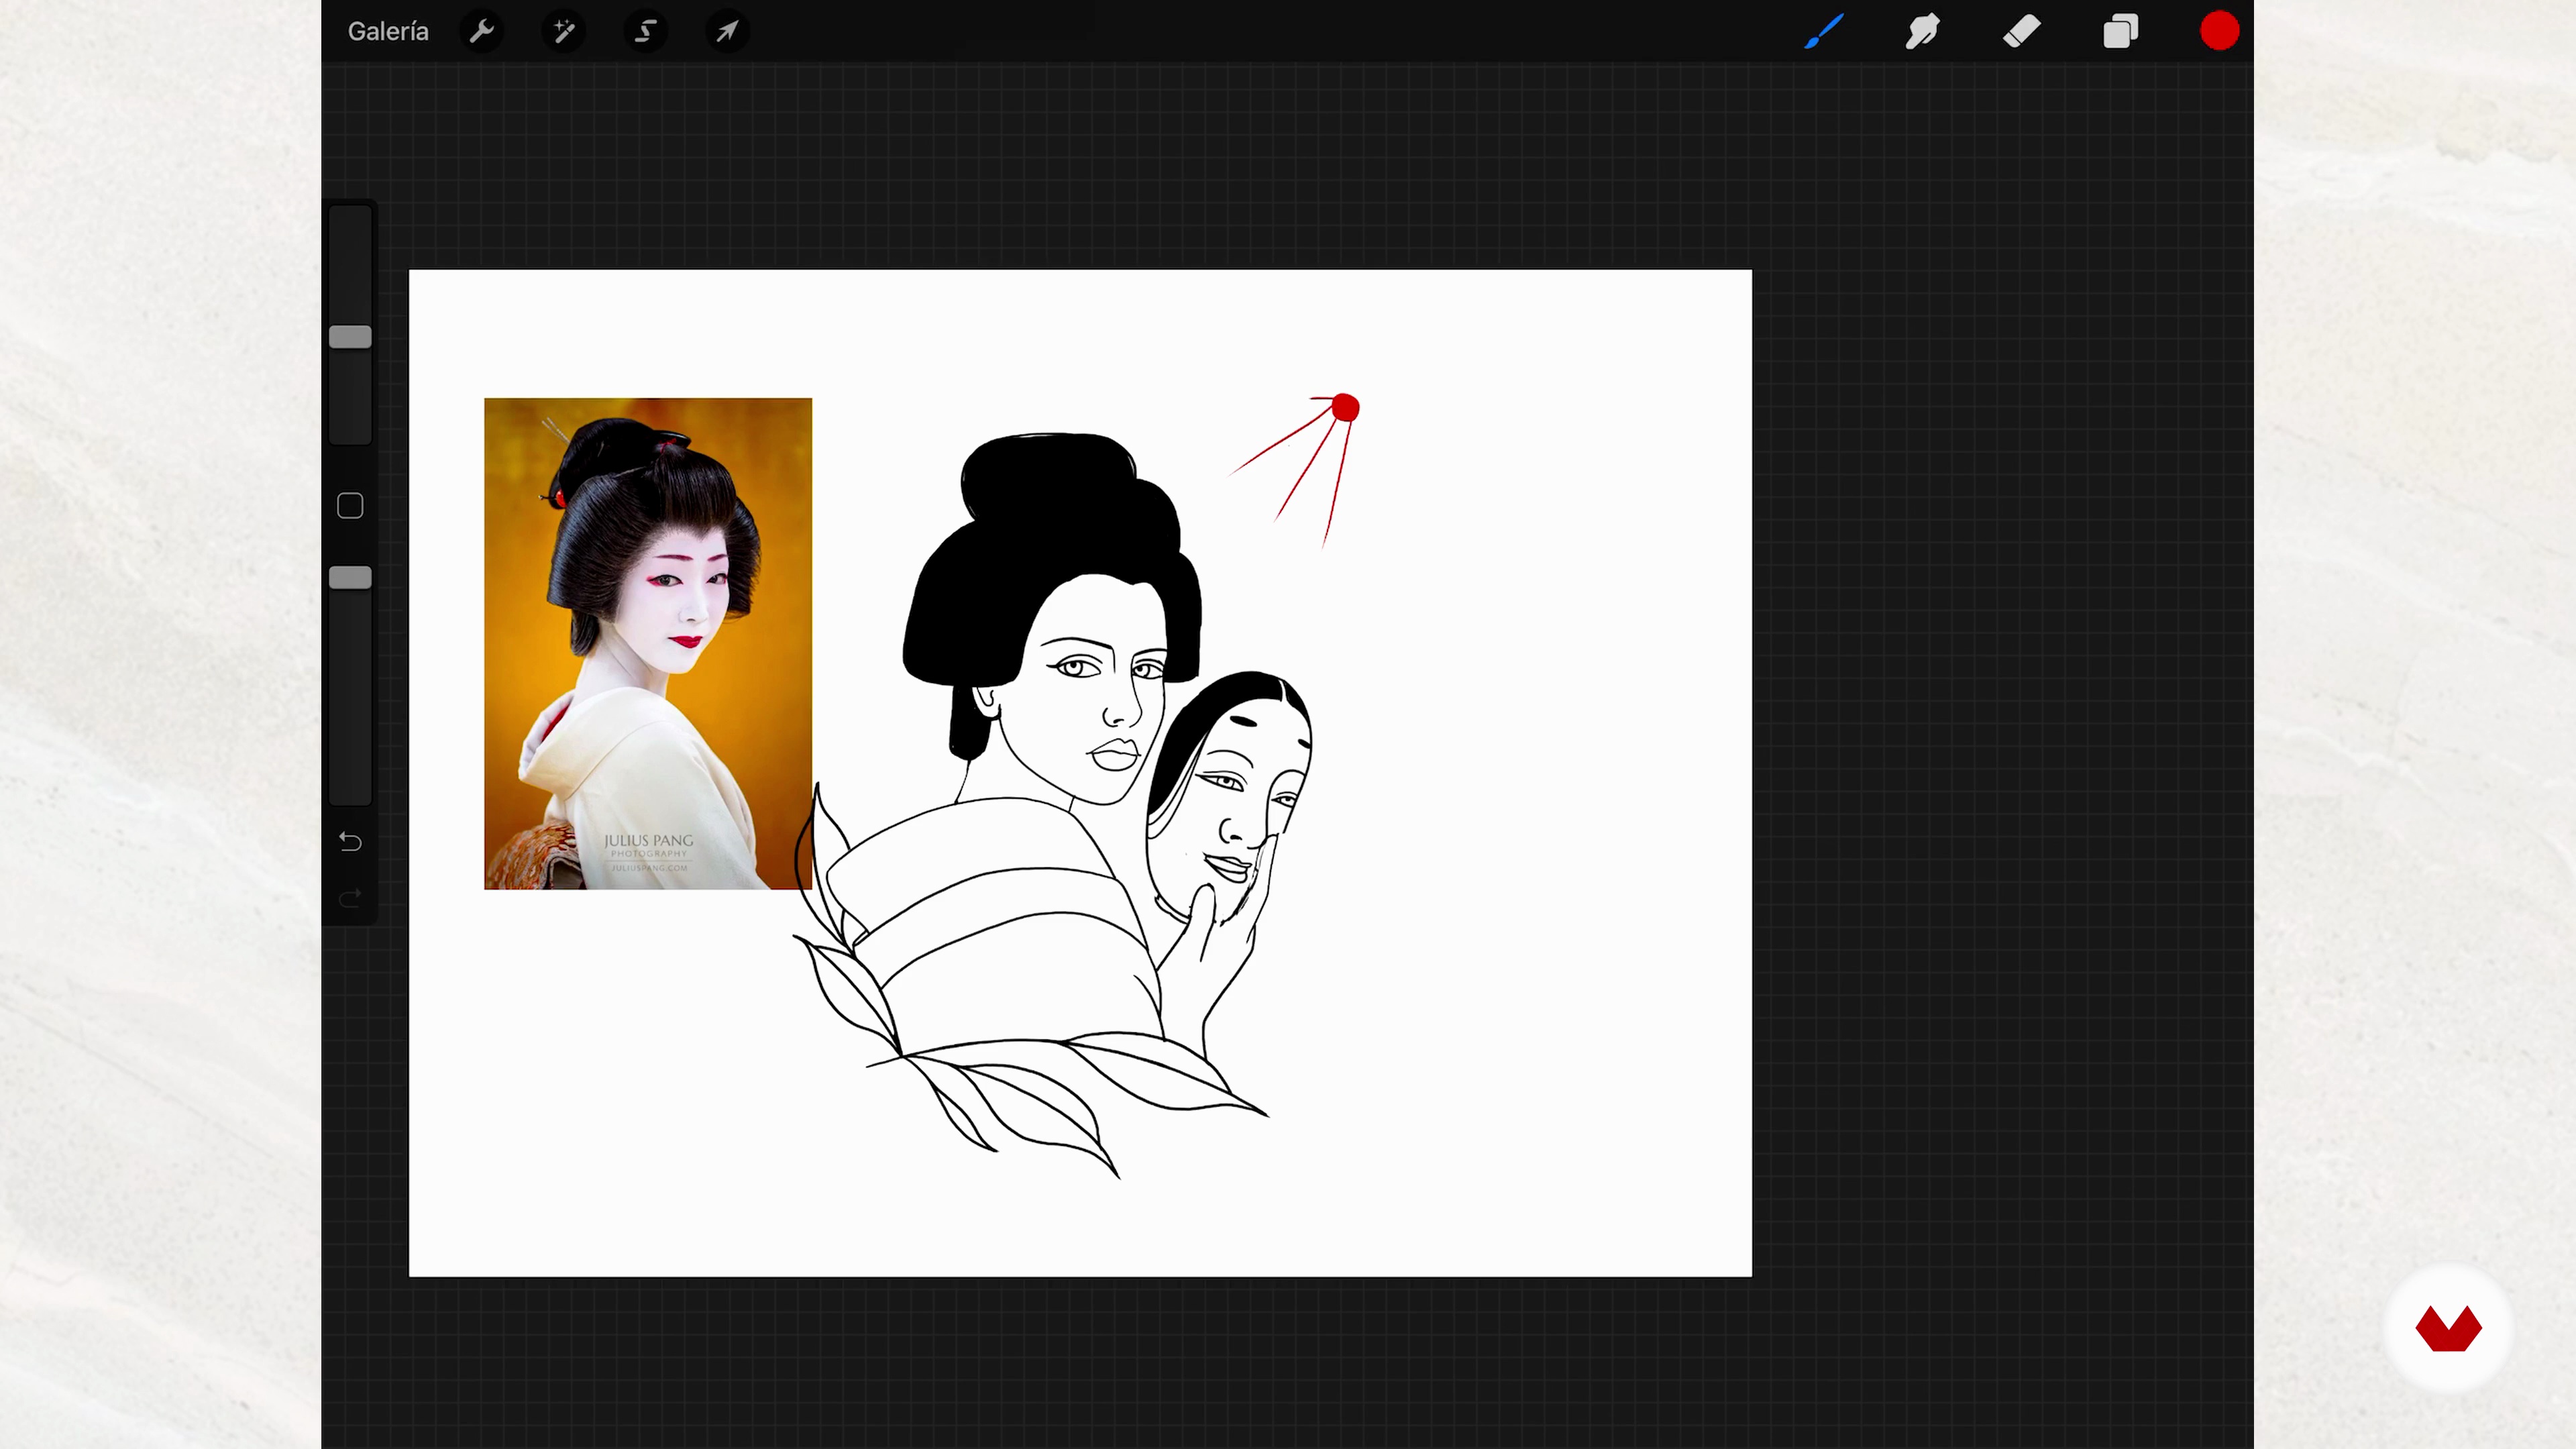Select the Eraser tool
This screenshot has width=2576, height=1449.
point(2022,31)
